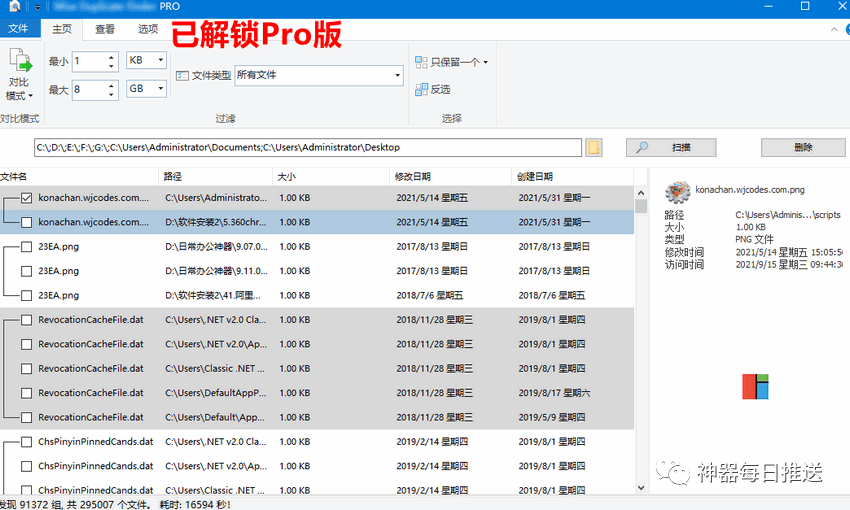This screenshot has width=850, height=510.
Task: Click the preview path C:\Users\Adminis...\scripts
Action: click(x=788, y=215)
